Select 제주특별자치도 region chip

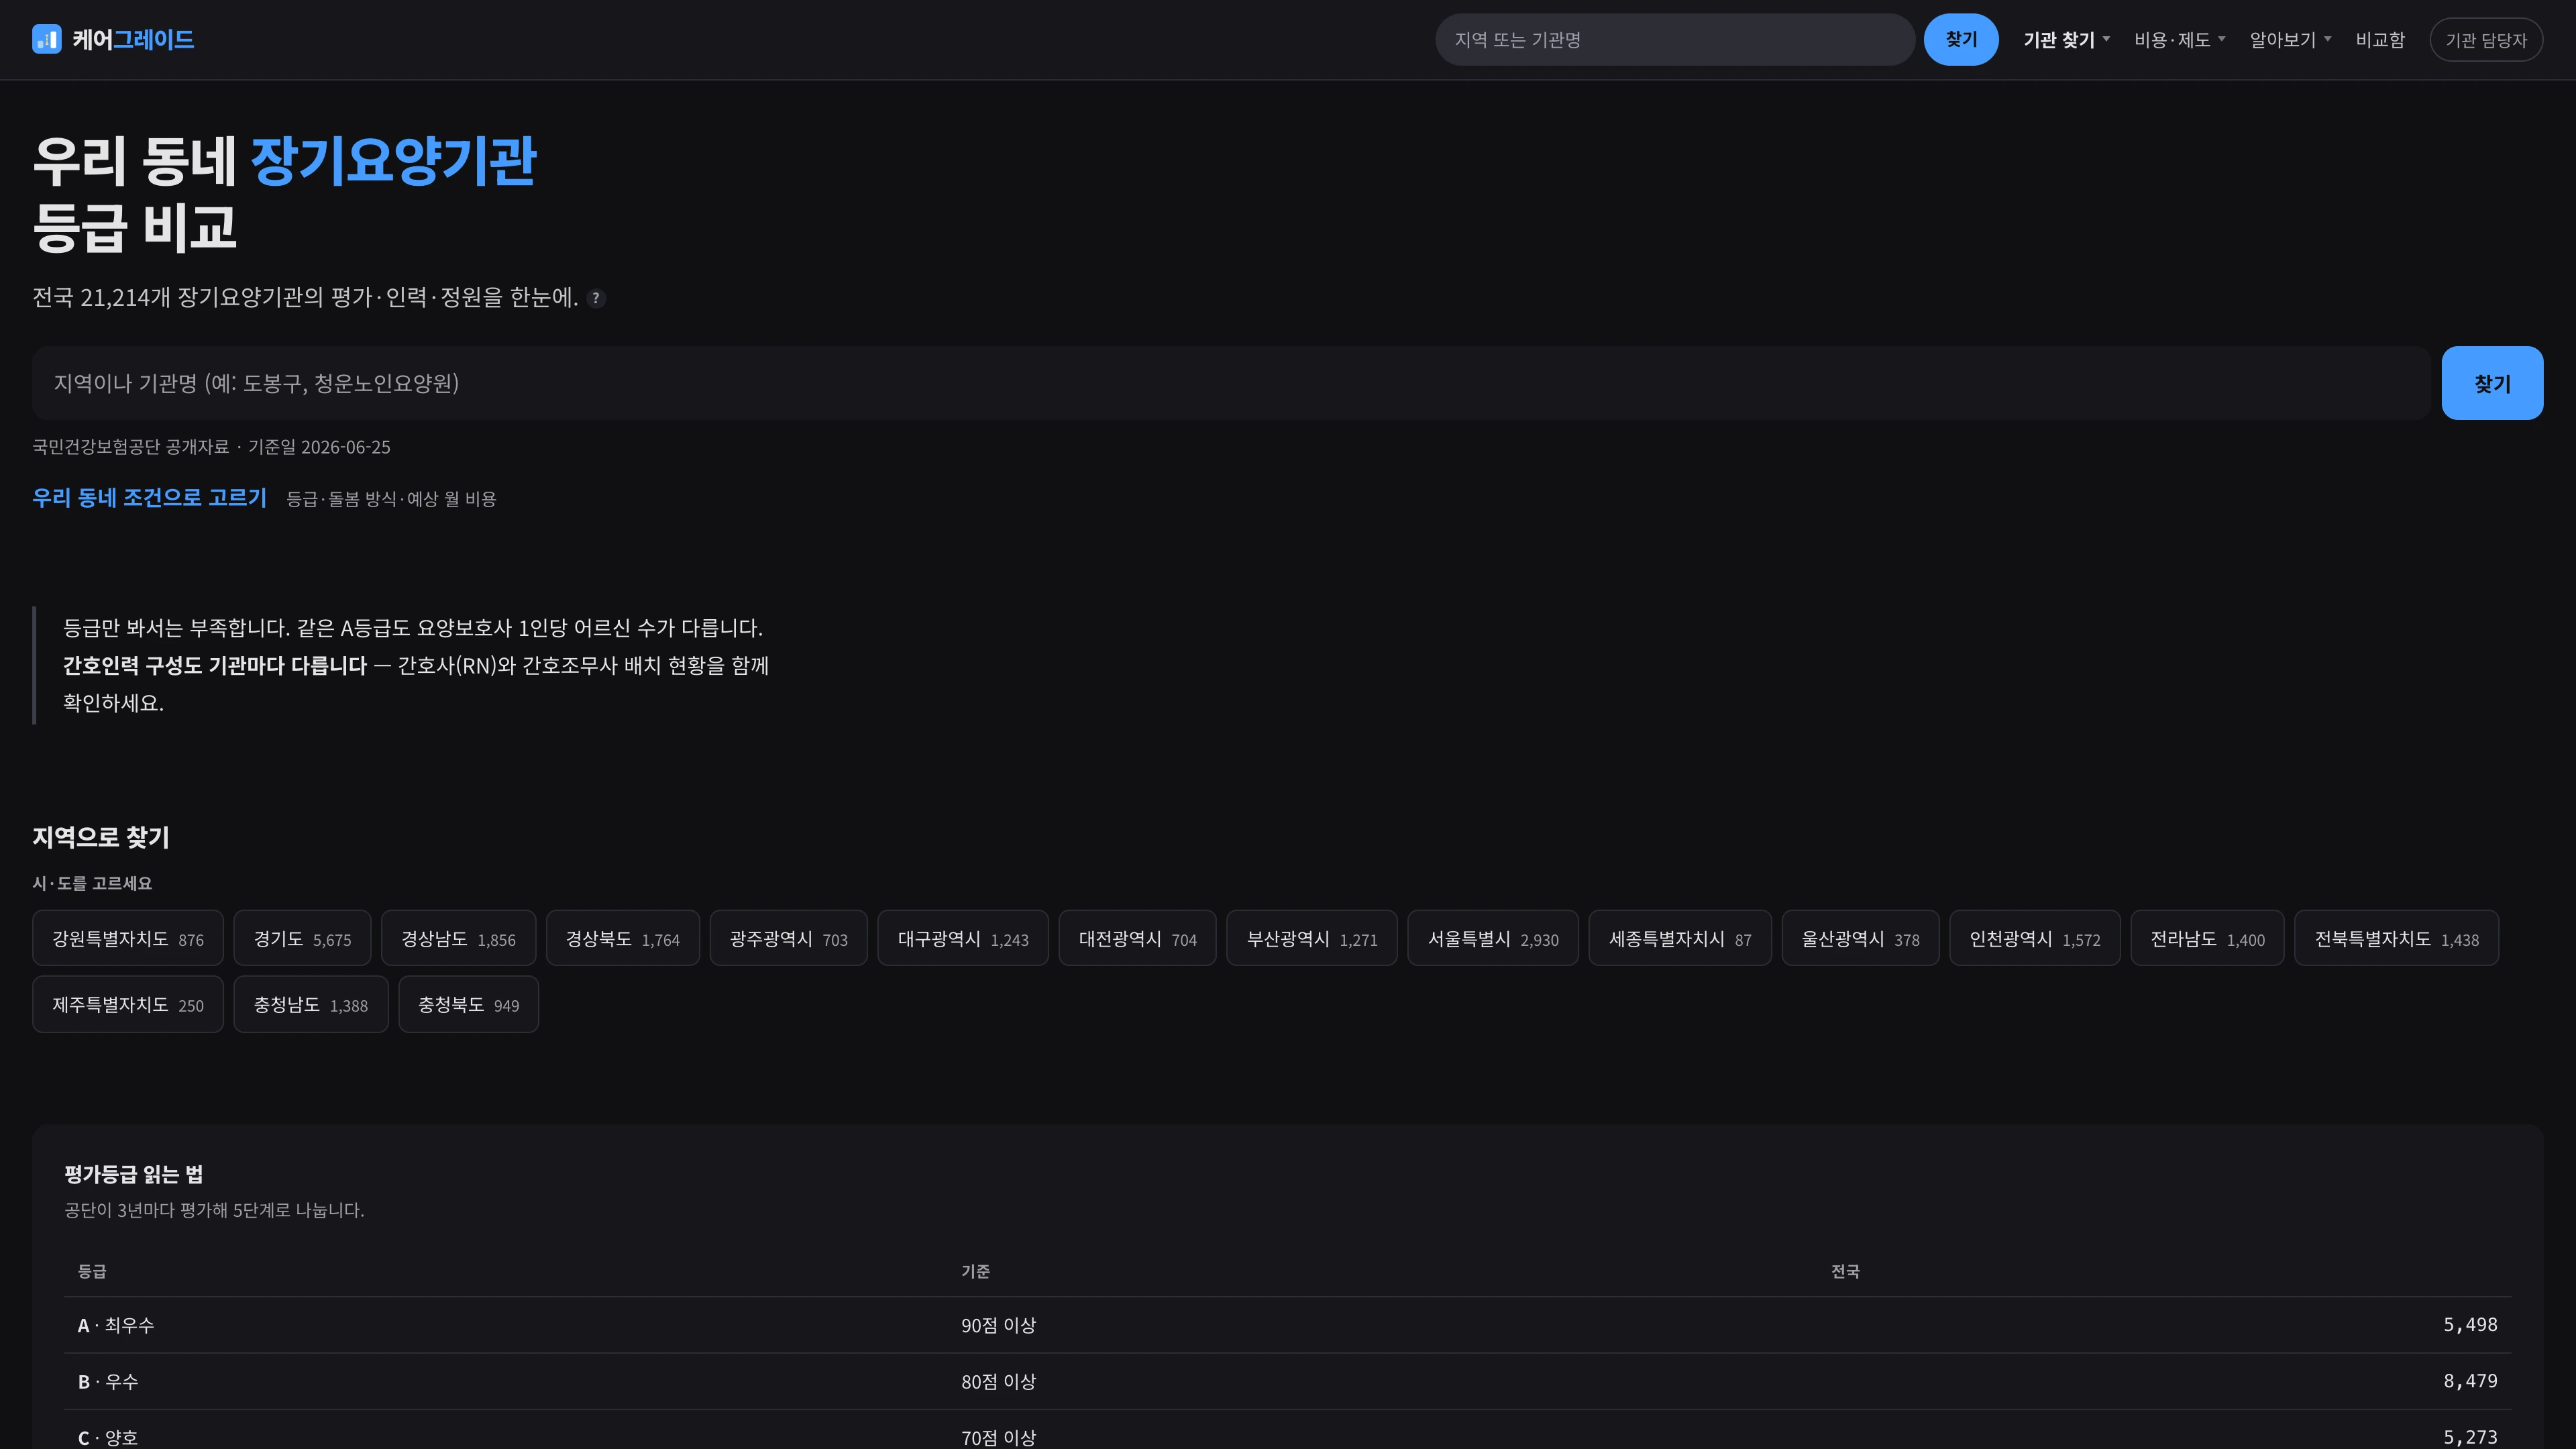point(128,1005)
